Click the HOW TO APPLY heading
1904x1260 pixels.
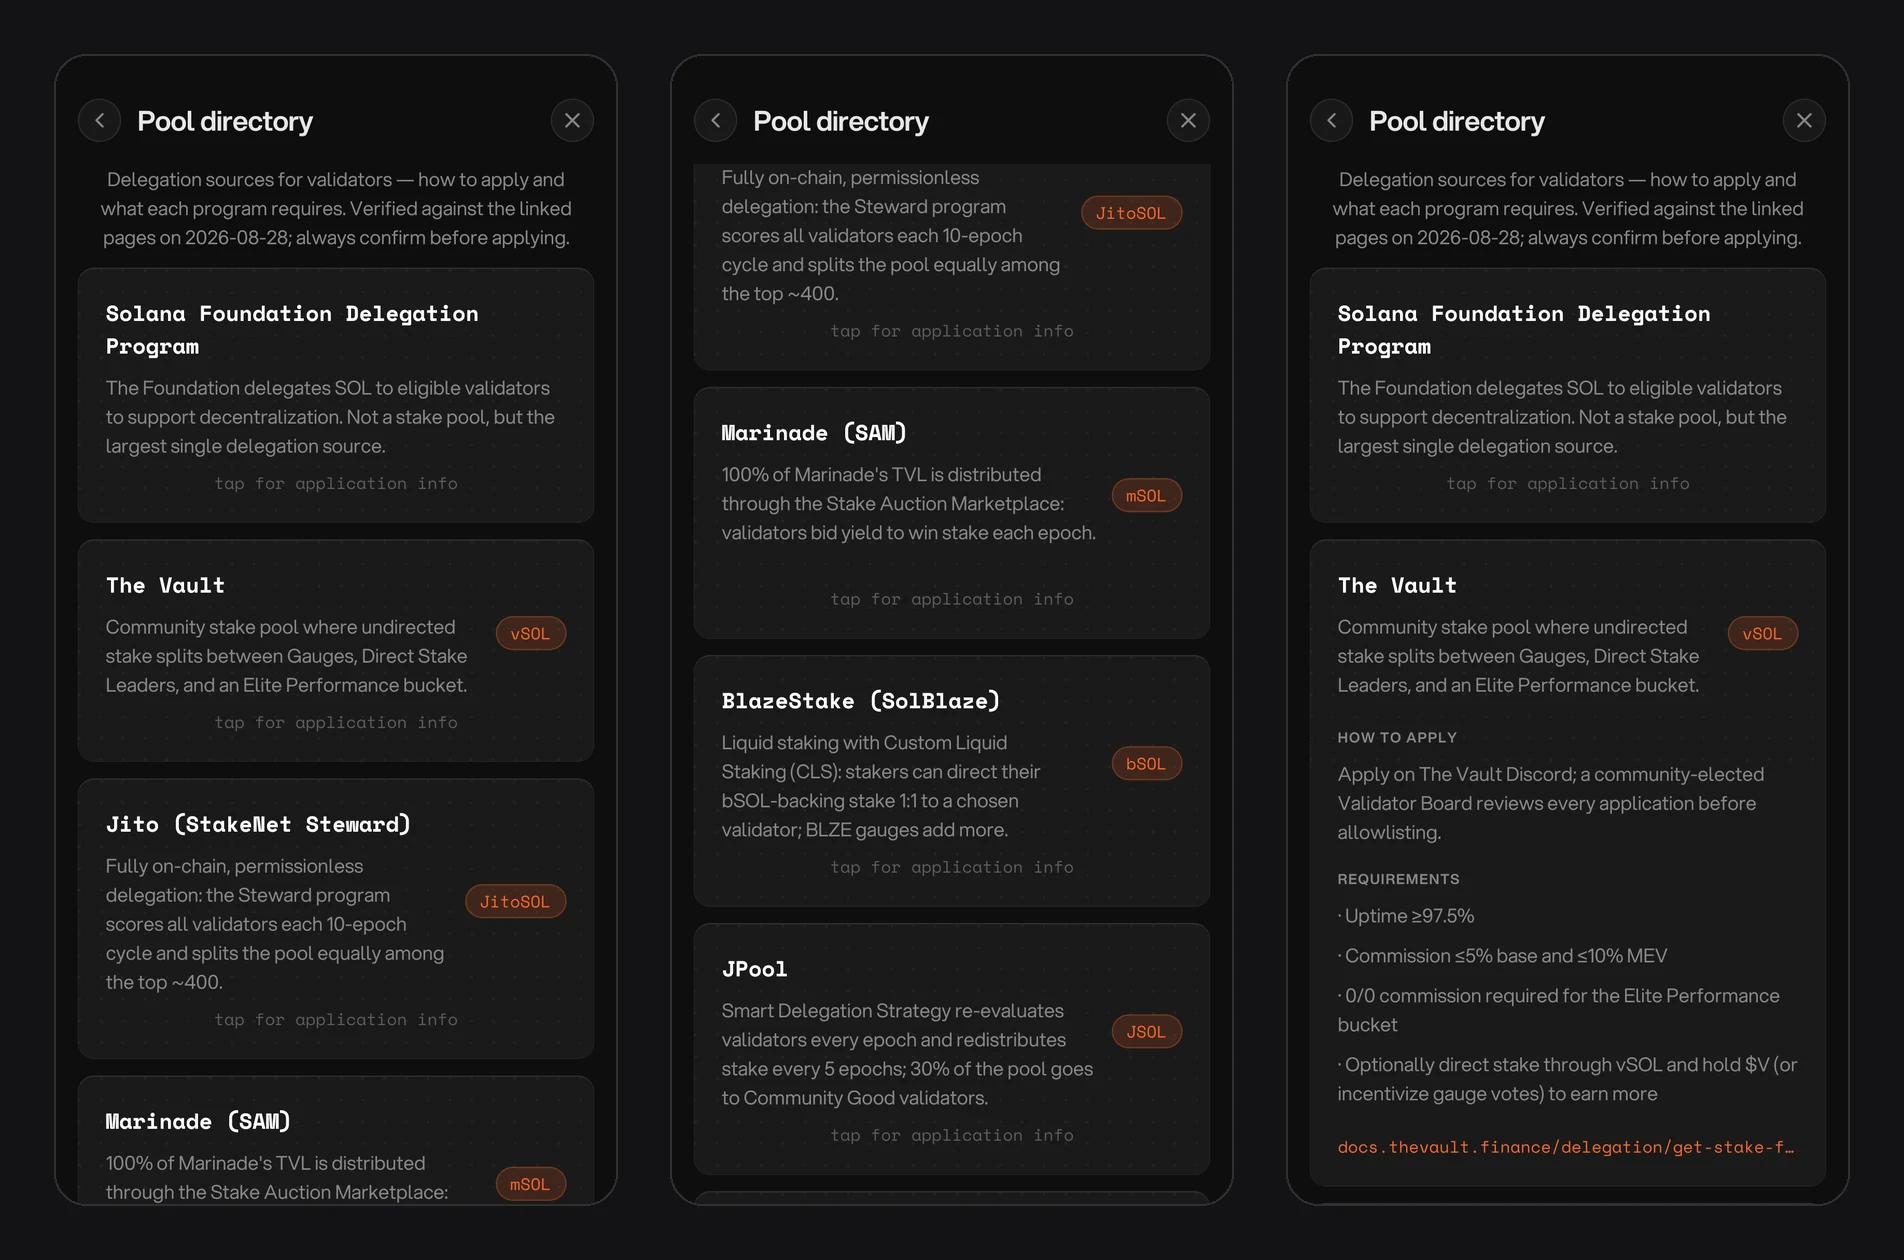coord(1397,738)
